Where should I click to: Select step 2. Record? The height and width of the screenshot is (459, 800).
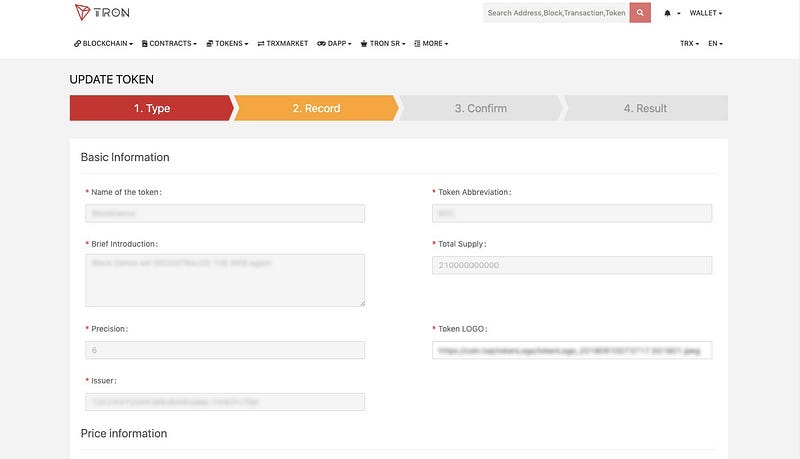316,108
